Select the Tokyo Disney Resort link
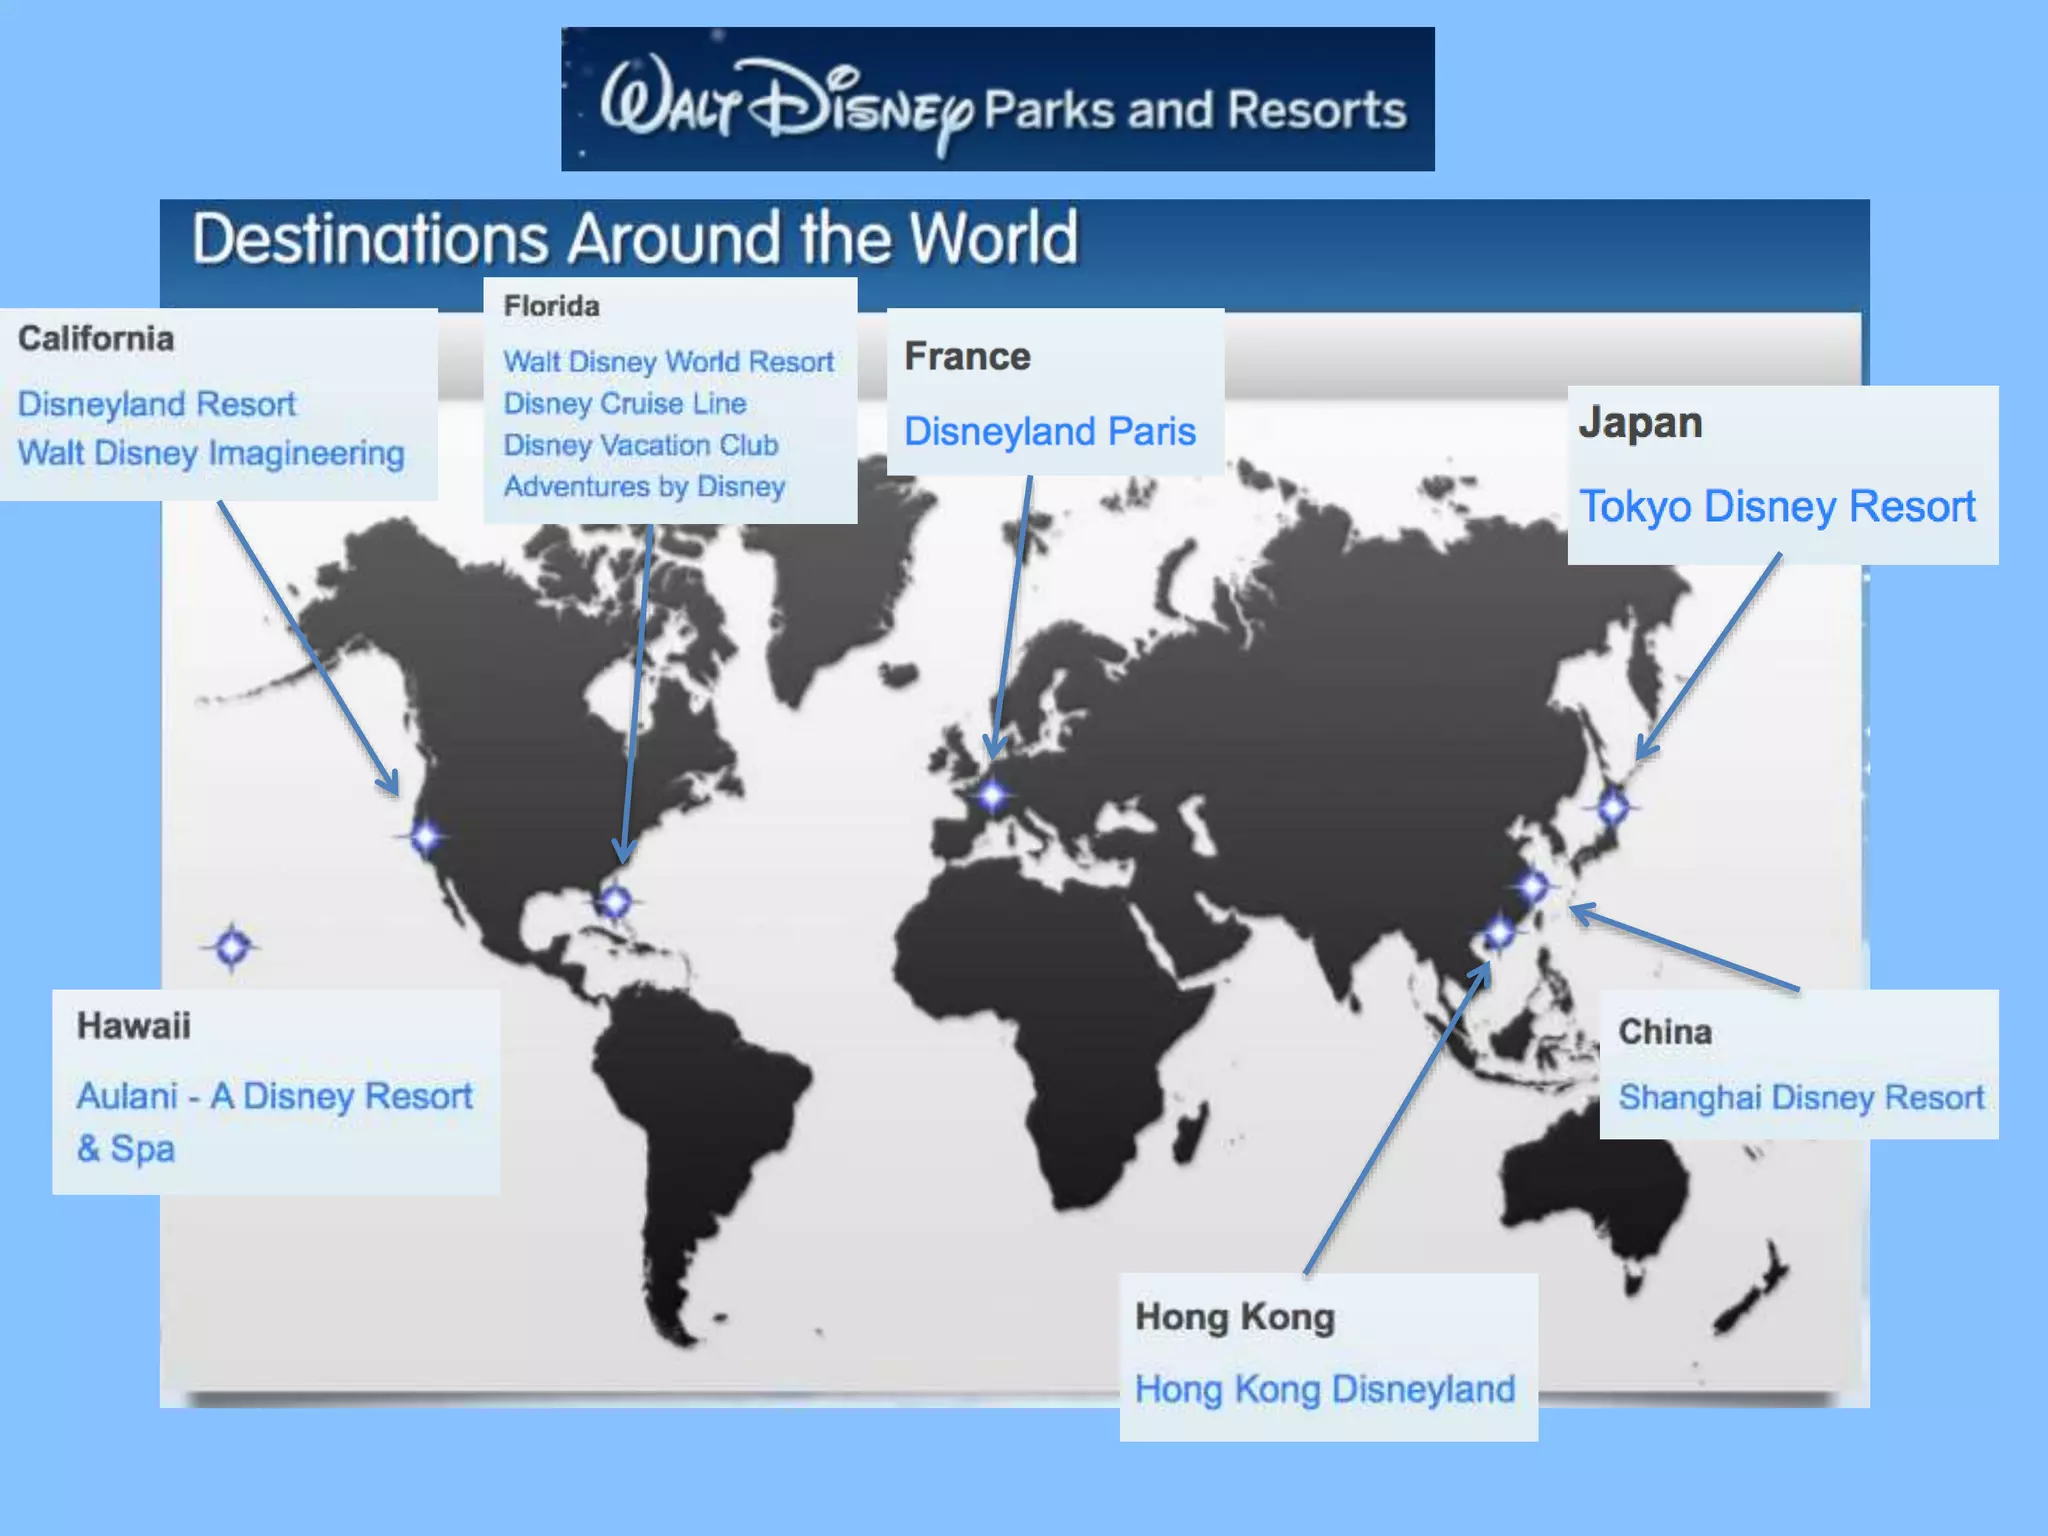 click(1778, 506)
